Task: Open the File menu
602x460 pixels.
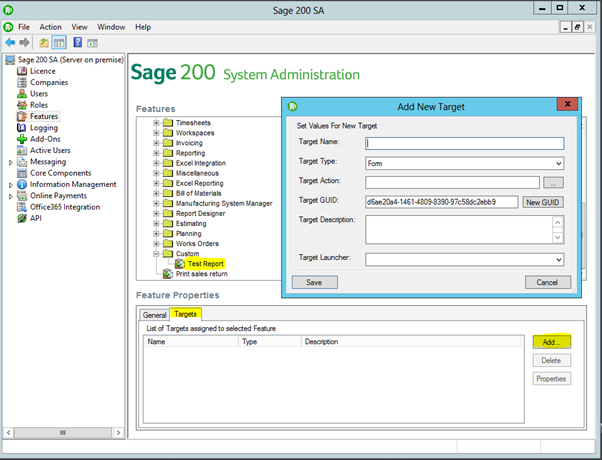Action: pyautogui.click(x=24, y=27)
